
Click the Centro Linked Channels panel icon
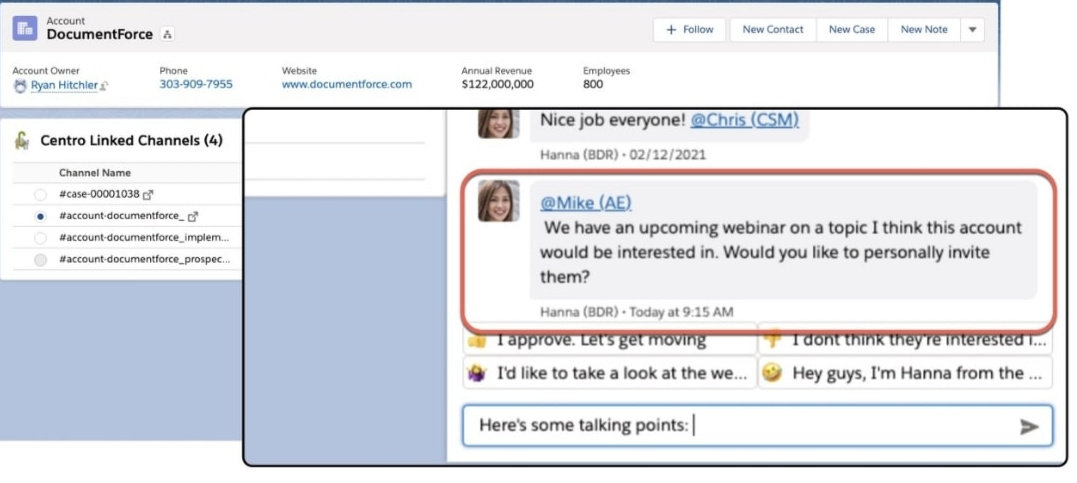tap(22, 140)
